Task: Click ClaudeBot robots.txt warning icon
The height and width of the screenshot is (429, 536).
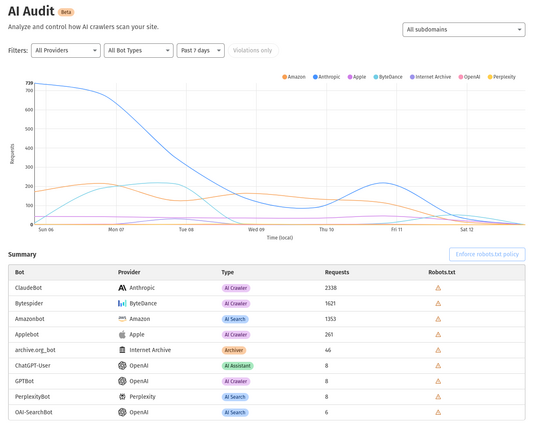Action: [x=438, y=288]
